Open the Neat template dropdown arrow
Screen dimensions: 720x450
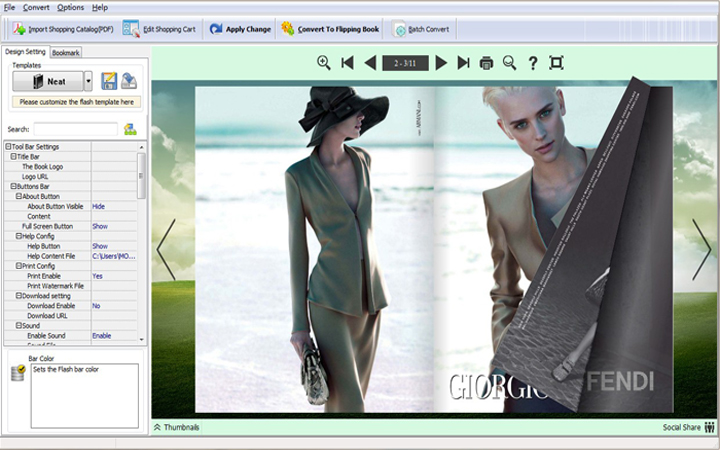click(88, 82)
